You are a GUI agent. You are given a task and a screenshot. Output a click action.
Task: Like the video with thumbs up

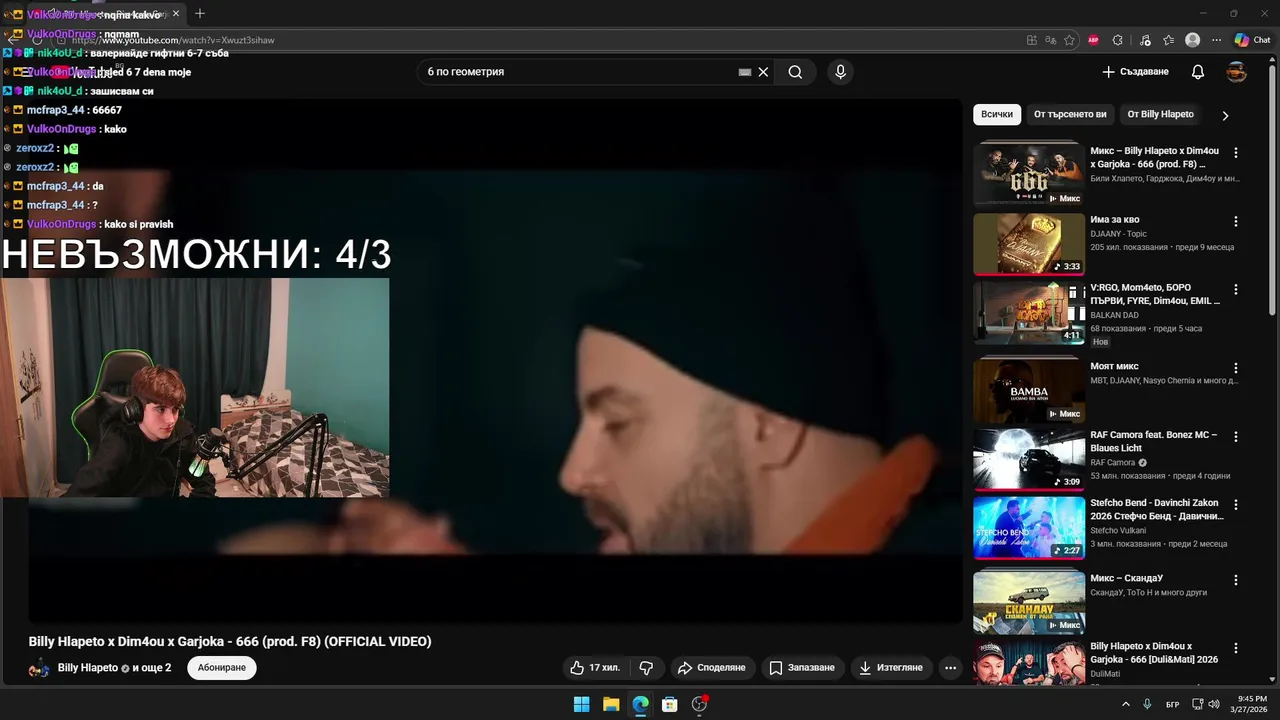tap(594, 667)
